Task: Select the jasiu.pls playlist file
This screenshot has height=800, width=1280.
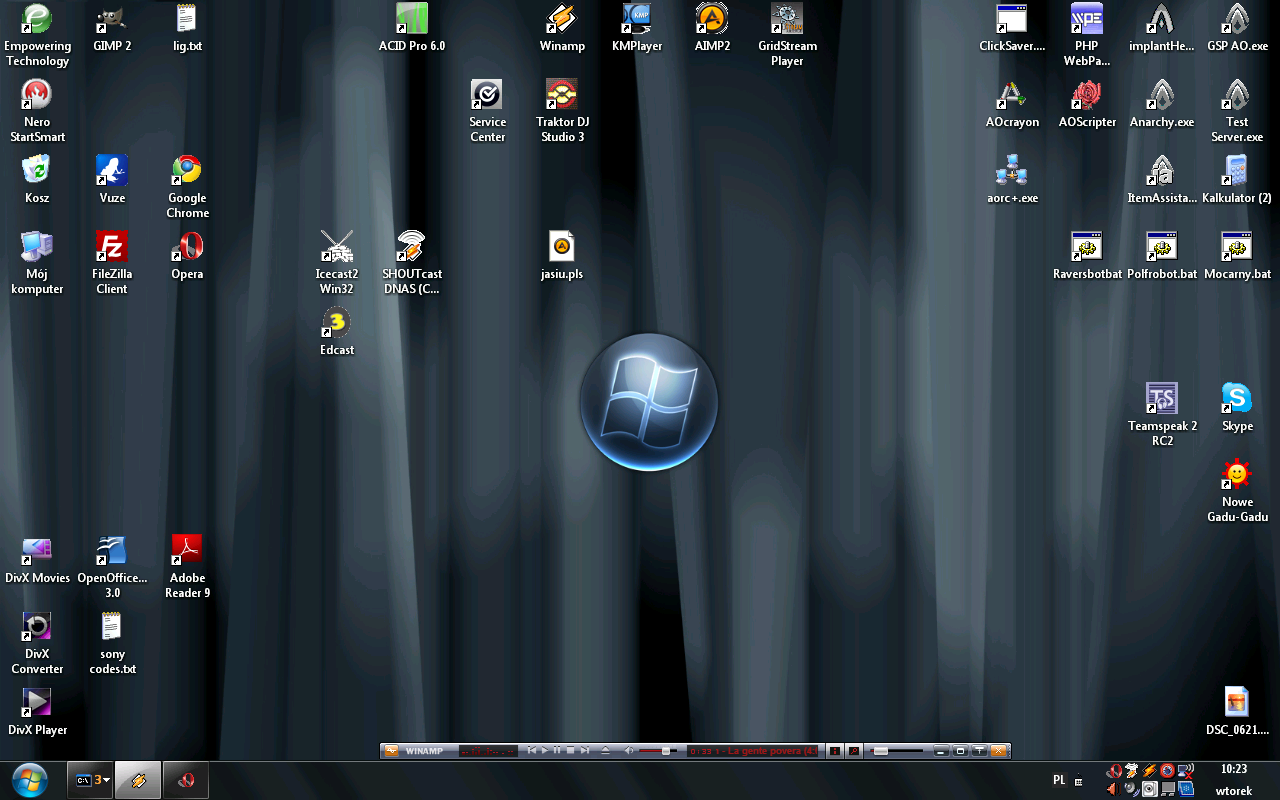Action: (562, 248)
